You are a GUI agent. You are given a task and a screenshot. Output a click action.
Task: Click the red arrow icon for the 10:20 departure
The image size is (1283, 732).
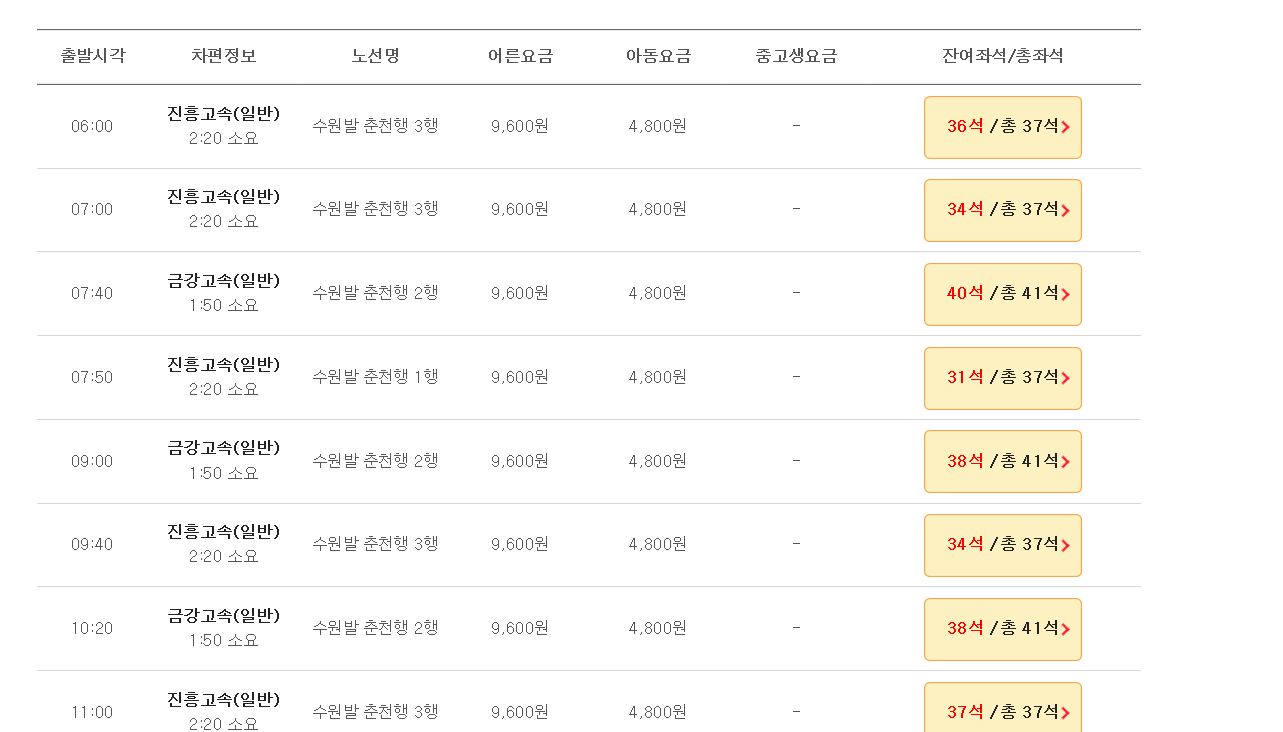tap(1066, 630)
